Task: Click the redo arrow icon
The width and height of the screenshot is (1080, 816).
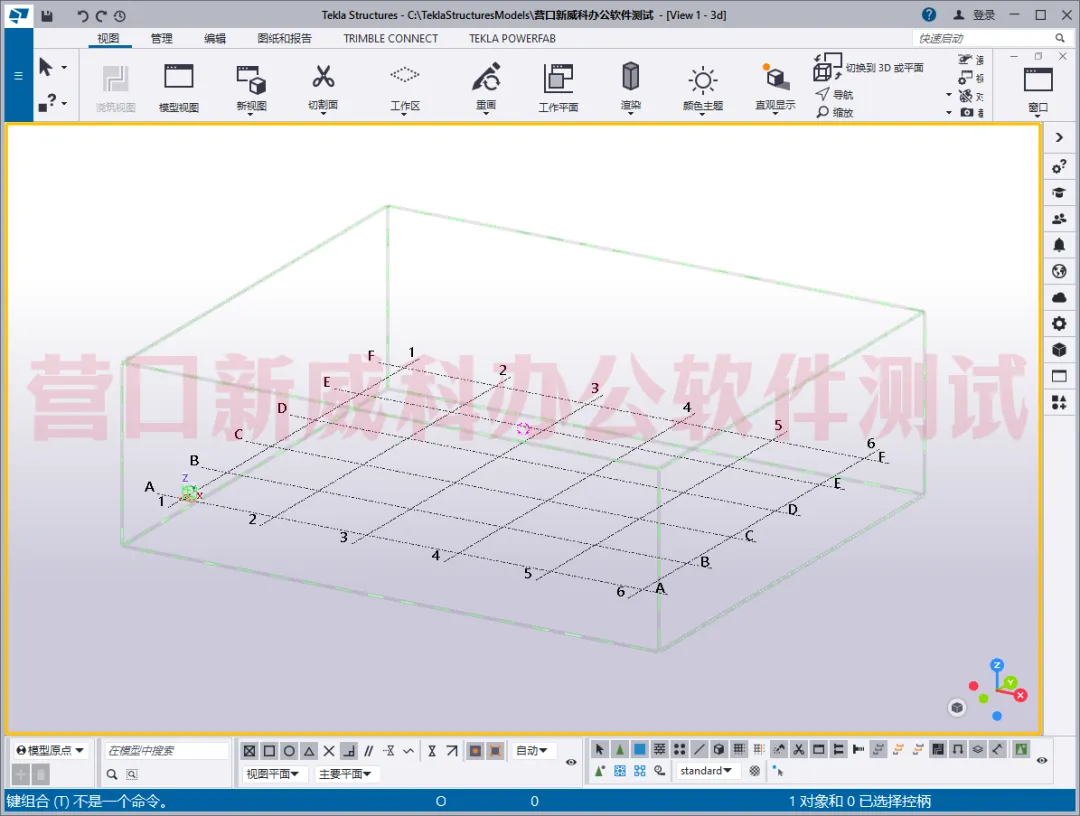Action: (x=101, y=15)
